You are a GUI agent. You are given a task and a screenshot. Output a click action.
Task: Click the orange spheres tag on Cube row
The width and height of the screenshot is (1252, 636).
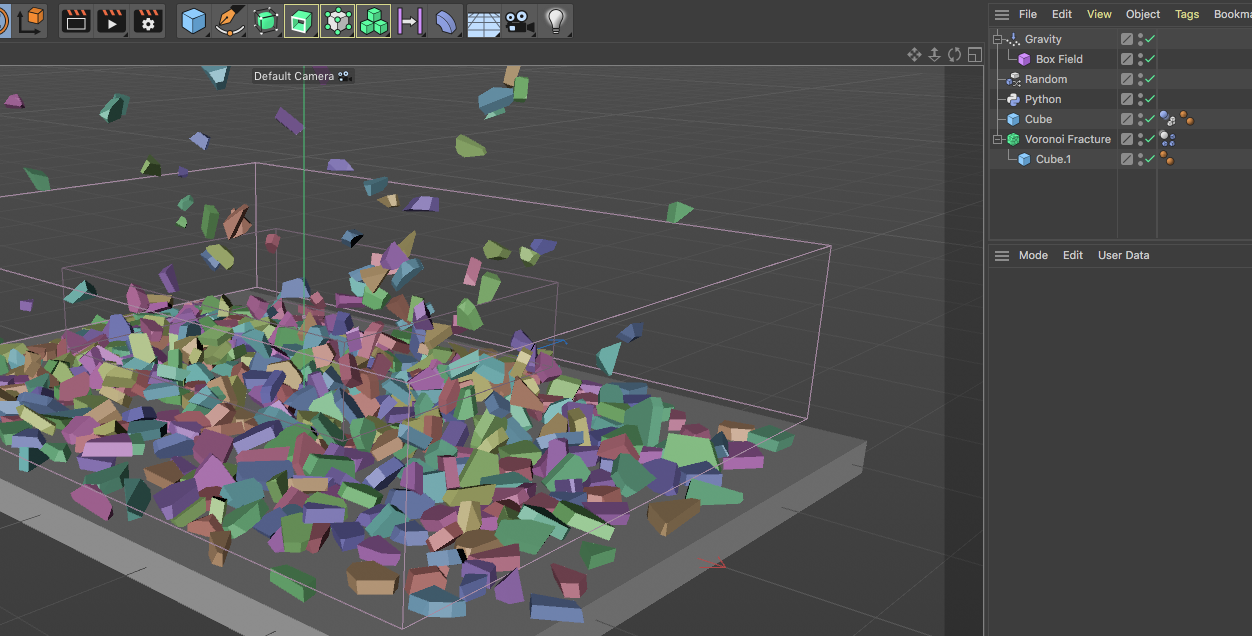[1186, 119]
